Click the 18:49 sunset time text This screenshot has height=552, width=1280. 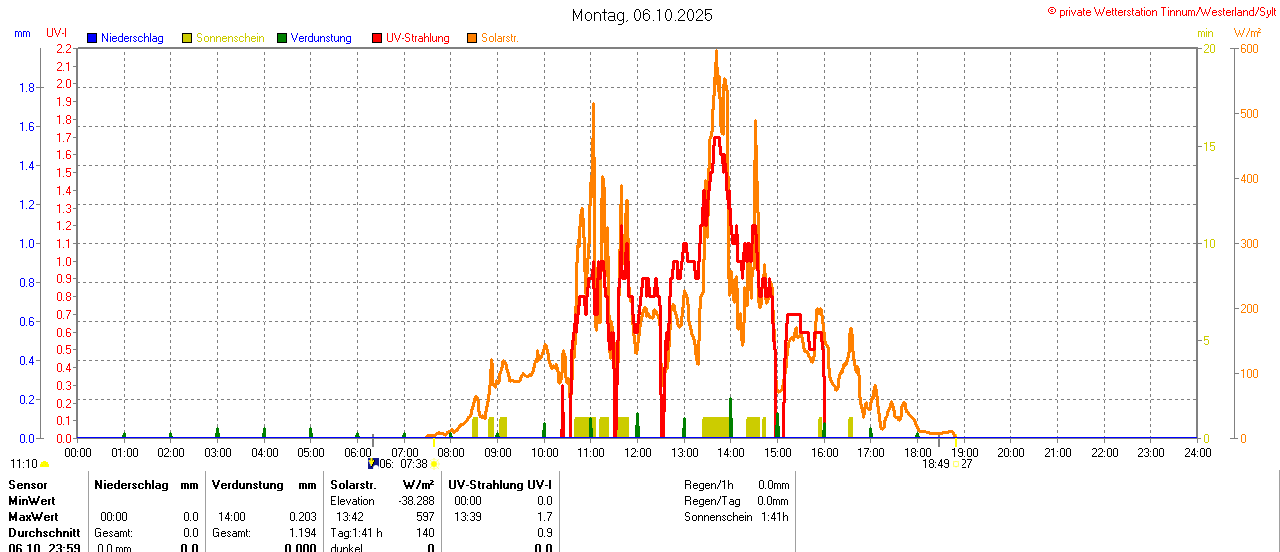coord(935,464)
